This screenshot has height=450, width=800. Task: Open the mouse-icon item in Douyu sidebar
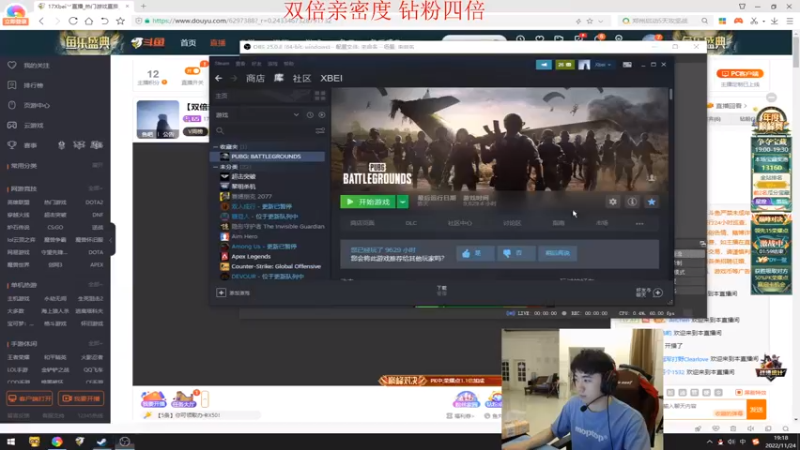click(x=29, y=105)
